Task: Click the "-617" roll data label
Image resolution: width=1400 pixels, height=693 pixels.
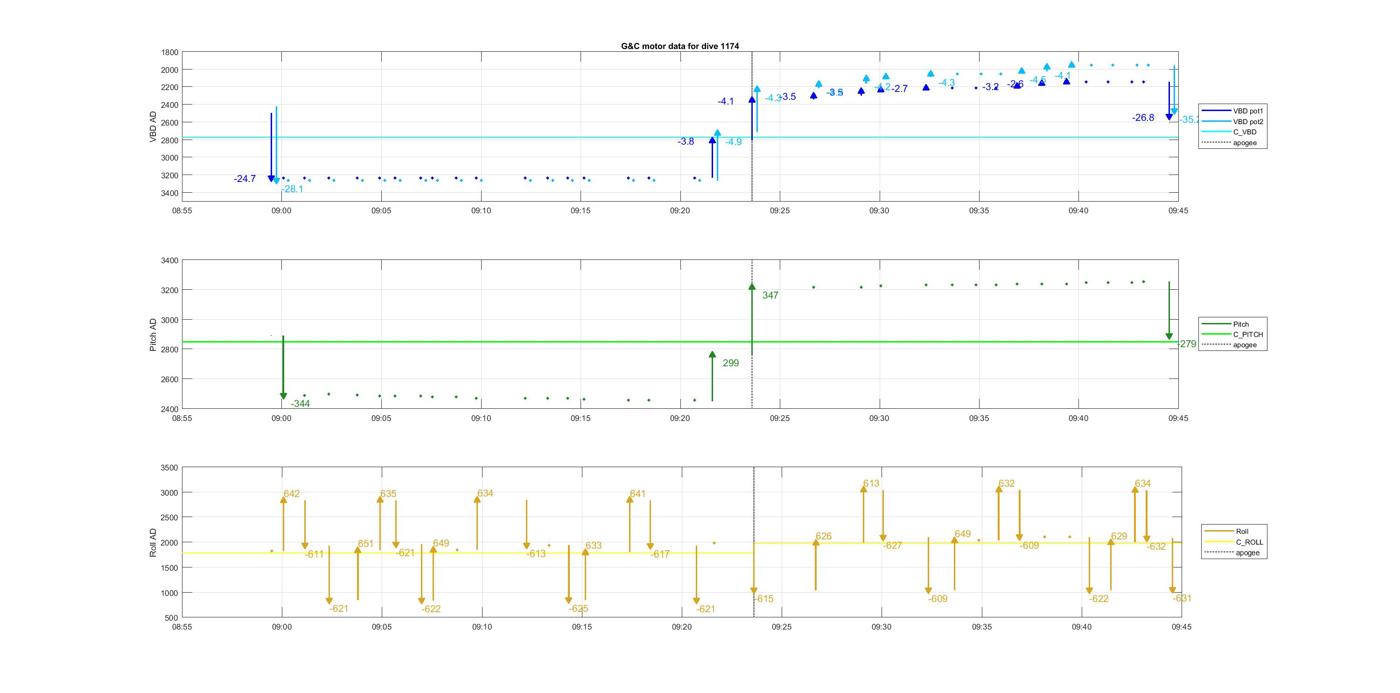Action: pyautogui.click(x=660, y=554)
